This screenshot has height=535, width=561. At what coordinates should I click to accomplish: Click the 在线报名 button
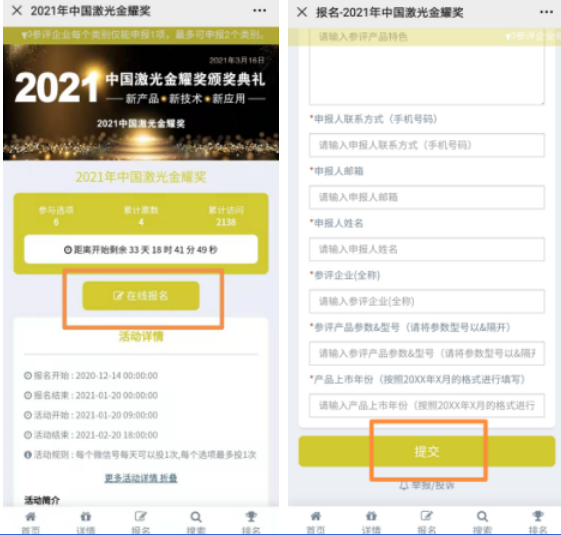[x=141, y=296]
